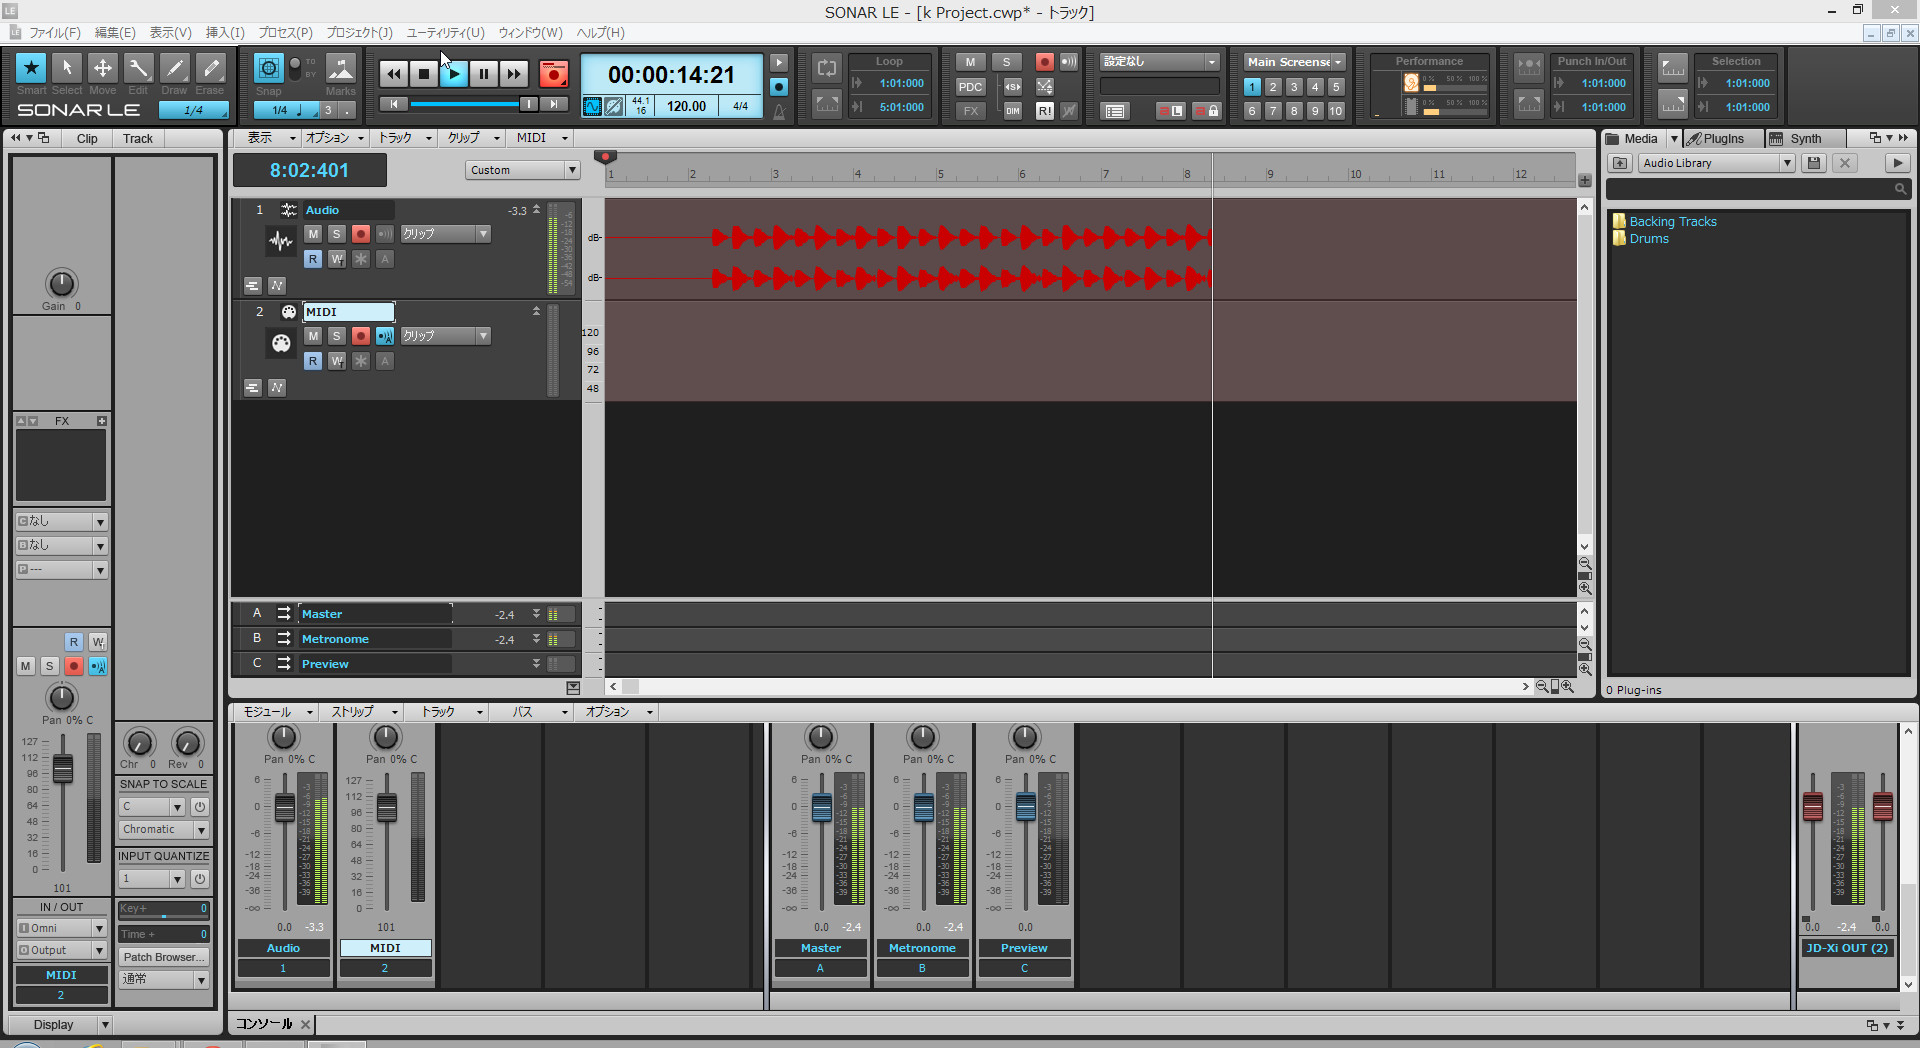Select the Erase tool

tap(210, 68)
